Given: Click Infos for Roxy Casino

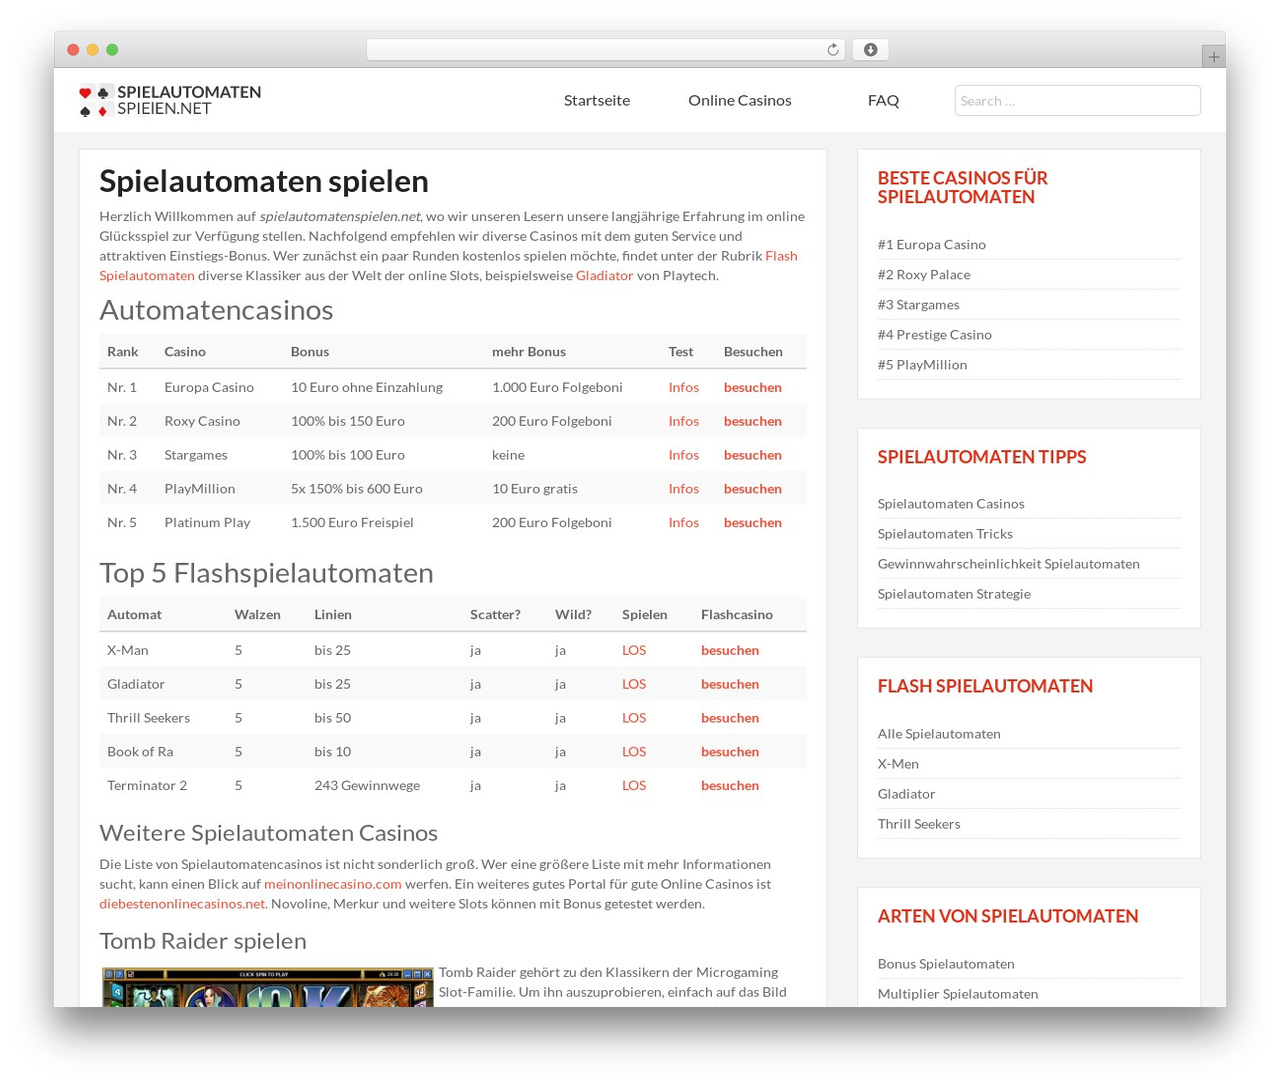Looking at the screenshot, I should (x=684, y=421).
